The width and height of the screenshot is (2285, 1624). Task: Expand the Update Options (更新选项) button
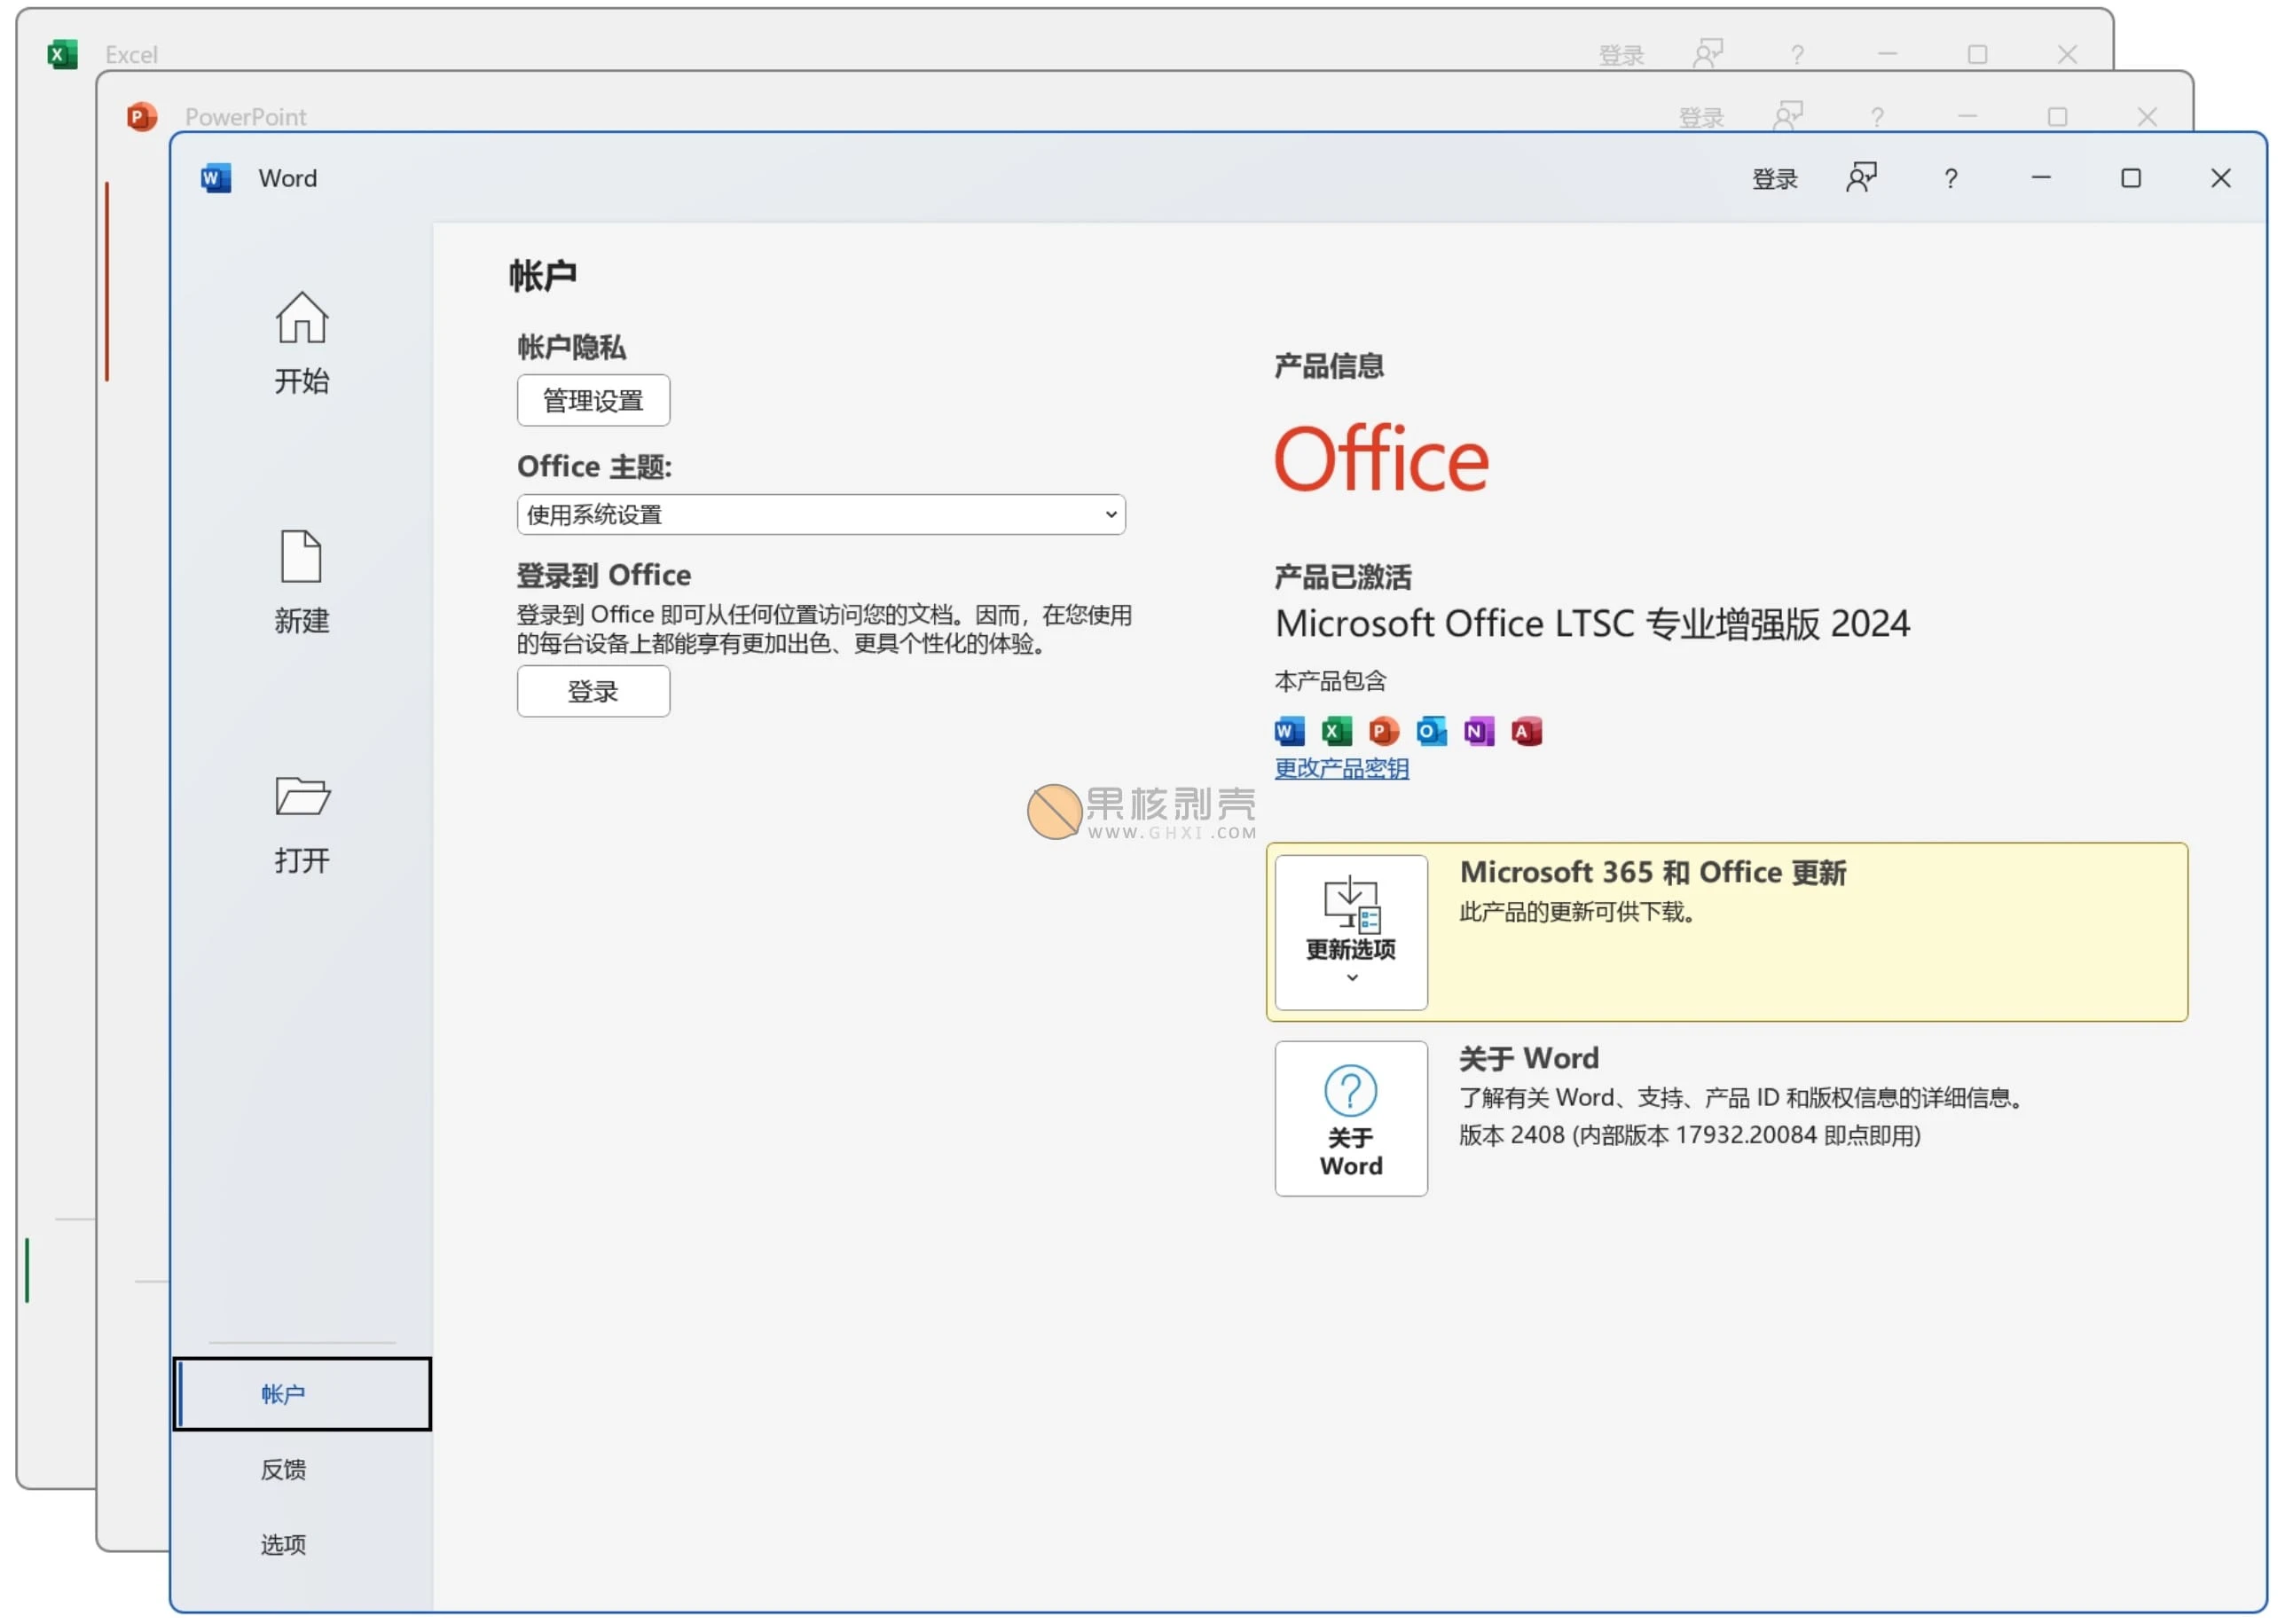coord(1351,931)
